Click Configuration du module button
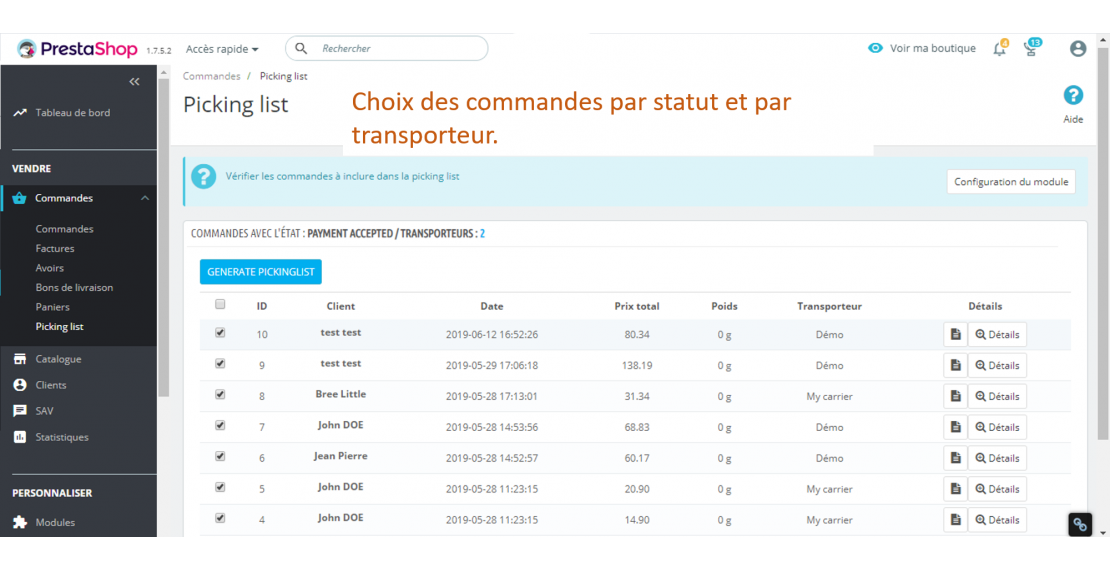 click(1011, 181)
